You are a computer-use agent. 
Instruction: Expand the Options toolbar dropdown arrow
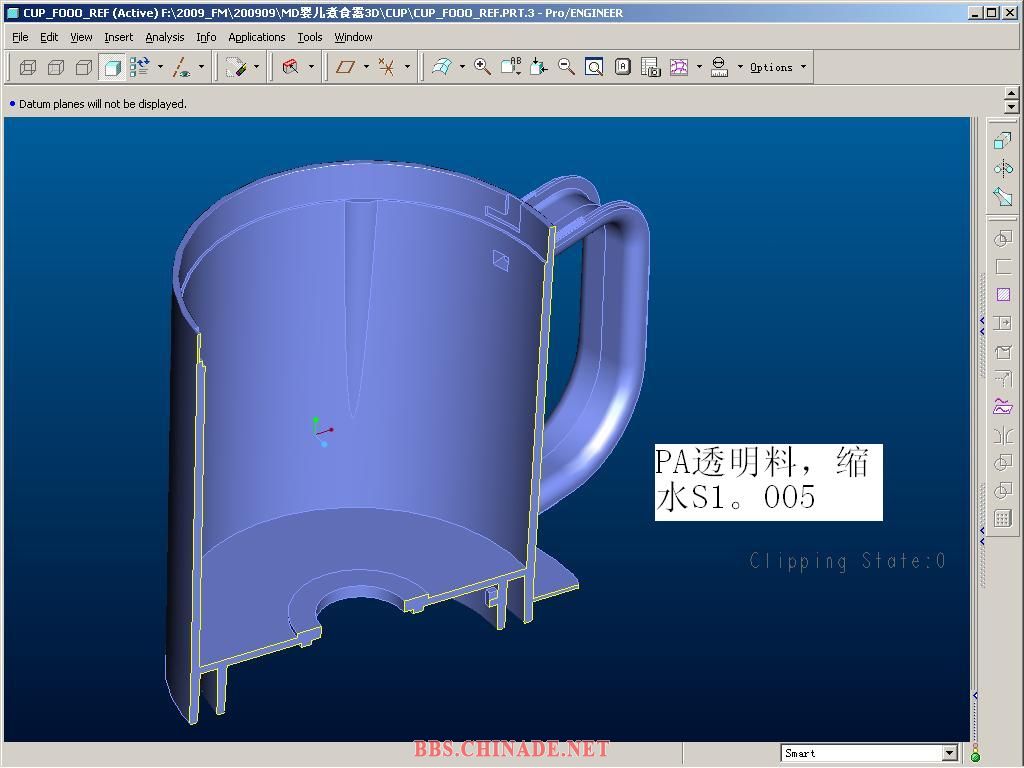803,67
